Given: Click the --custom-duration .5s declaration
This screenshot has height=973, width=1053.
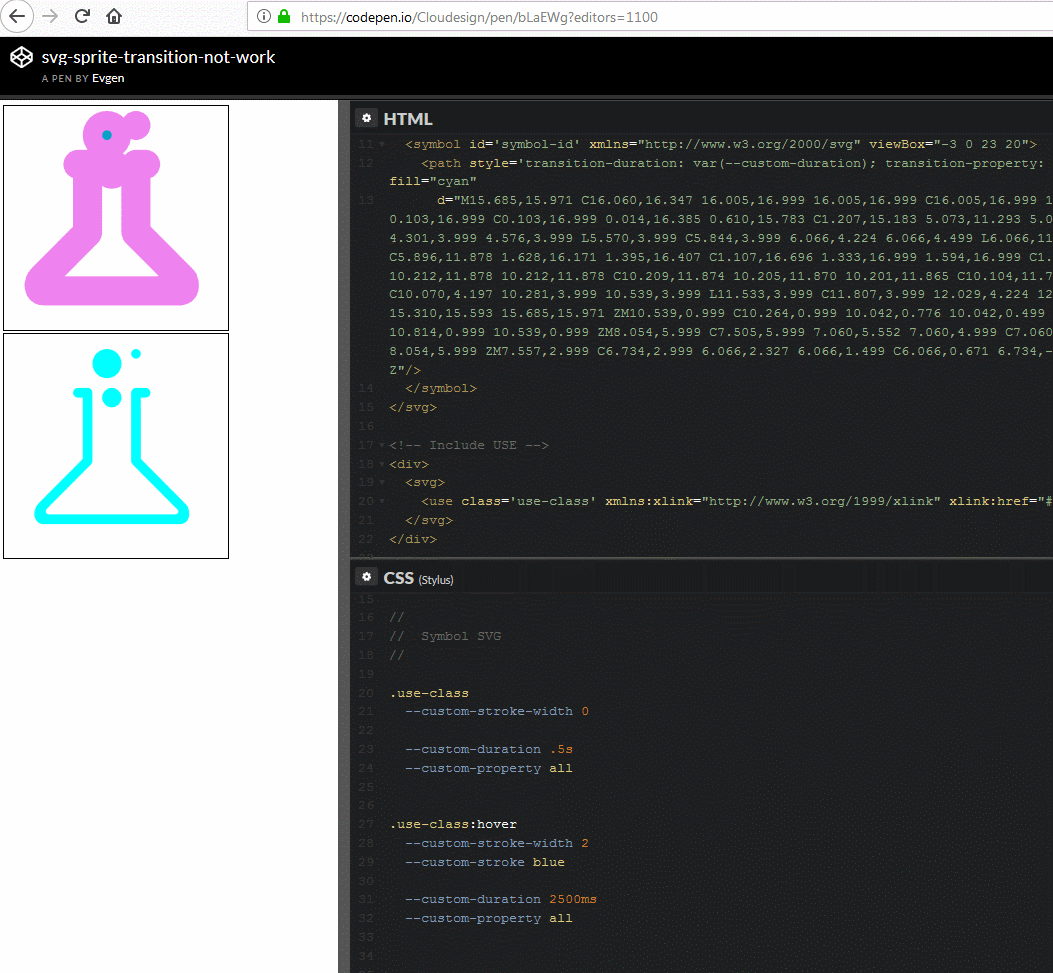Looking at the screenshot, I should click(x=489, y=749).
